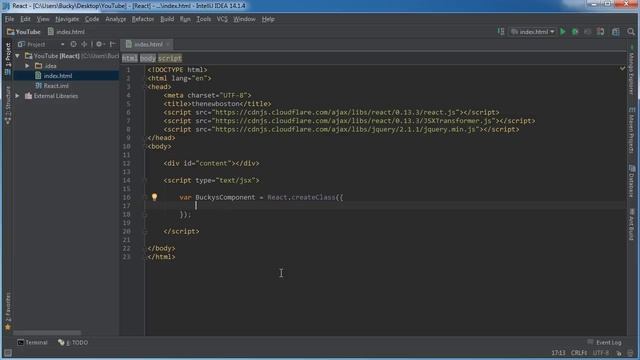640x360 pixels.
Task: Open the Tools menu
Action: tap(204, 19)
